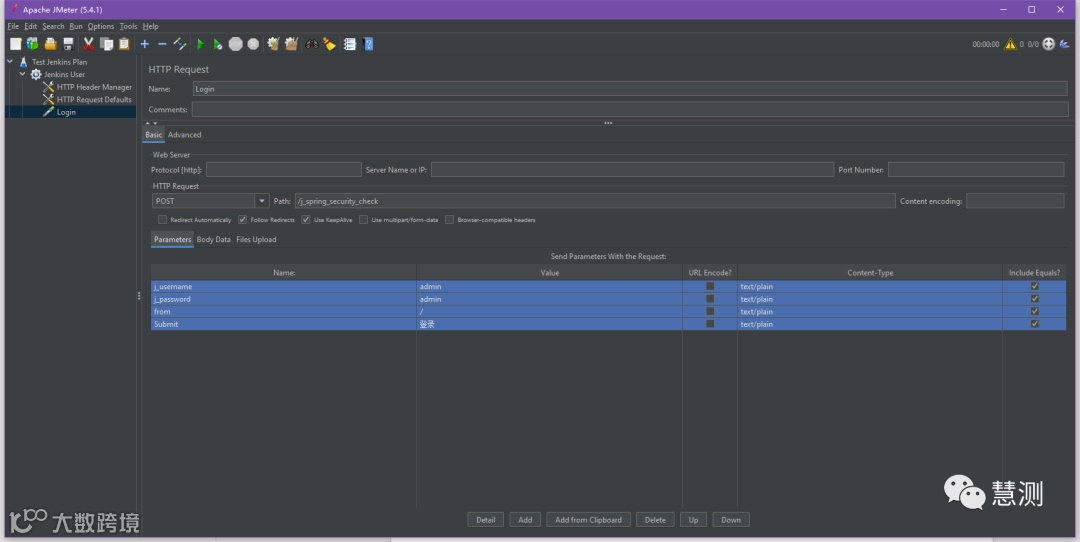Click the Collapse All minus icon
1080x542 pixels.
coord(163,44)
